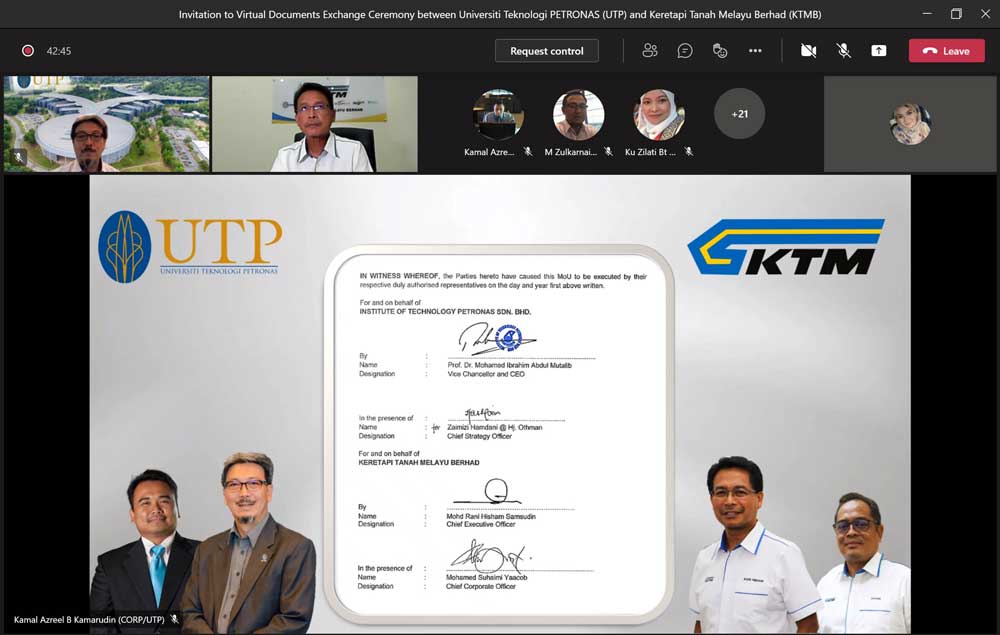This screenshot has width=1000, height=635.
Task: Click the Request control button
Action: pos(547,51)
